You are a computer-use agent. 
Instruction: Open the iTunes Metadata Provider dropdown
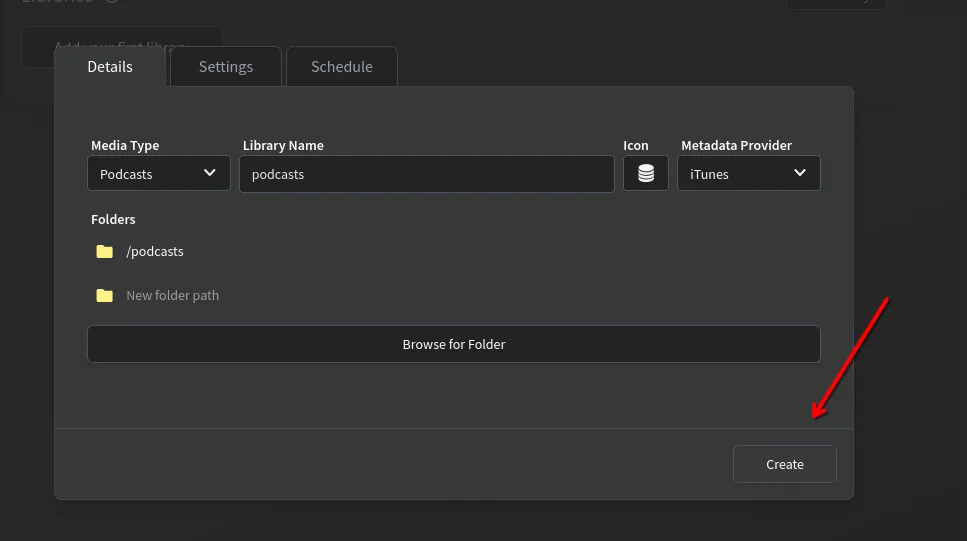point(748,174)
